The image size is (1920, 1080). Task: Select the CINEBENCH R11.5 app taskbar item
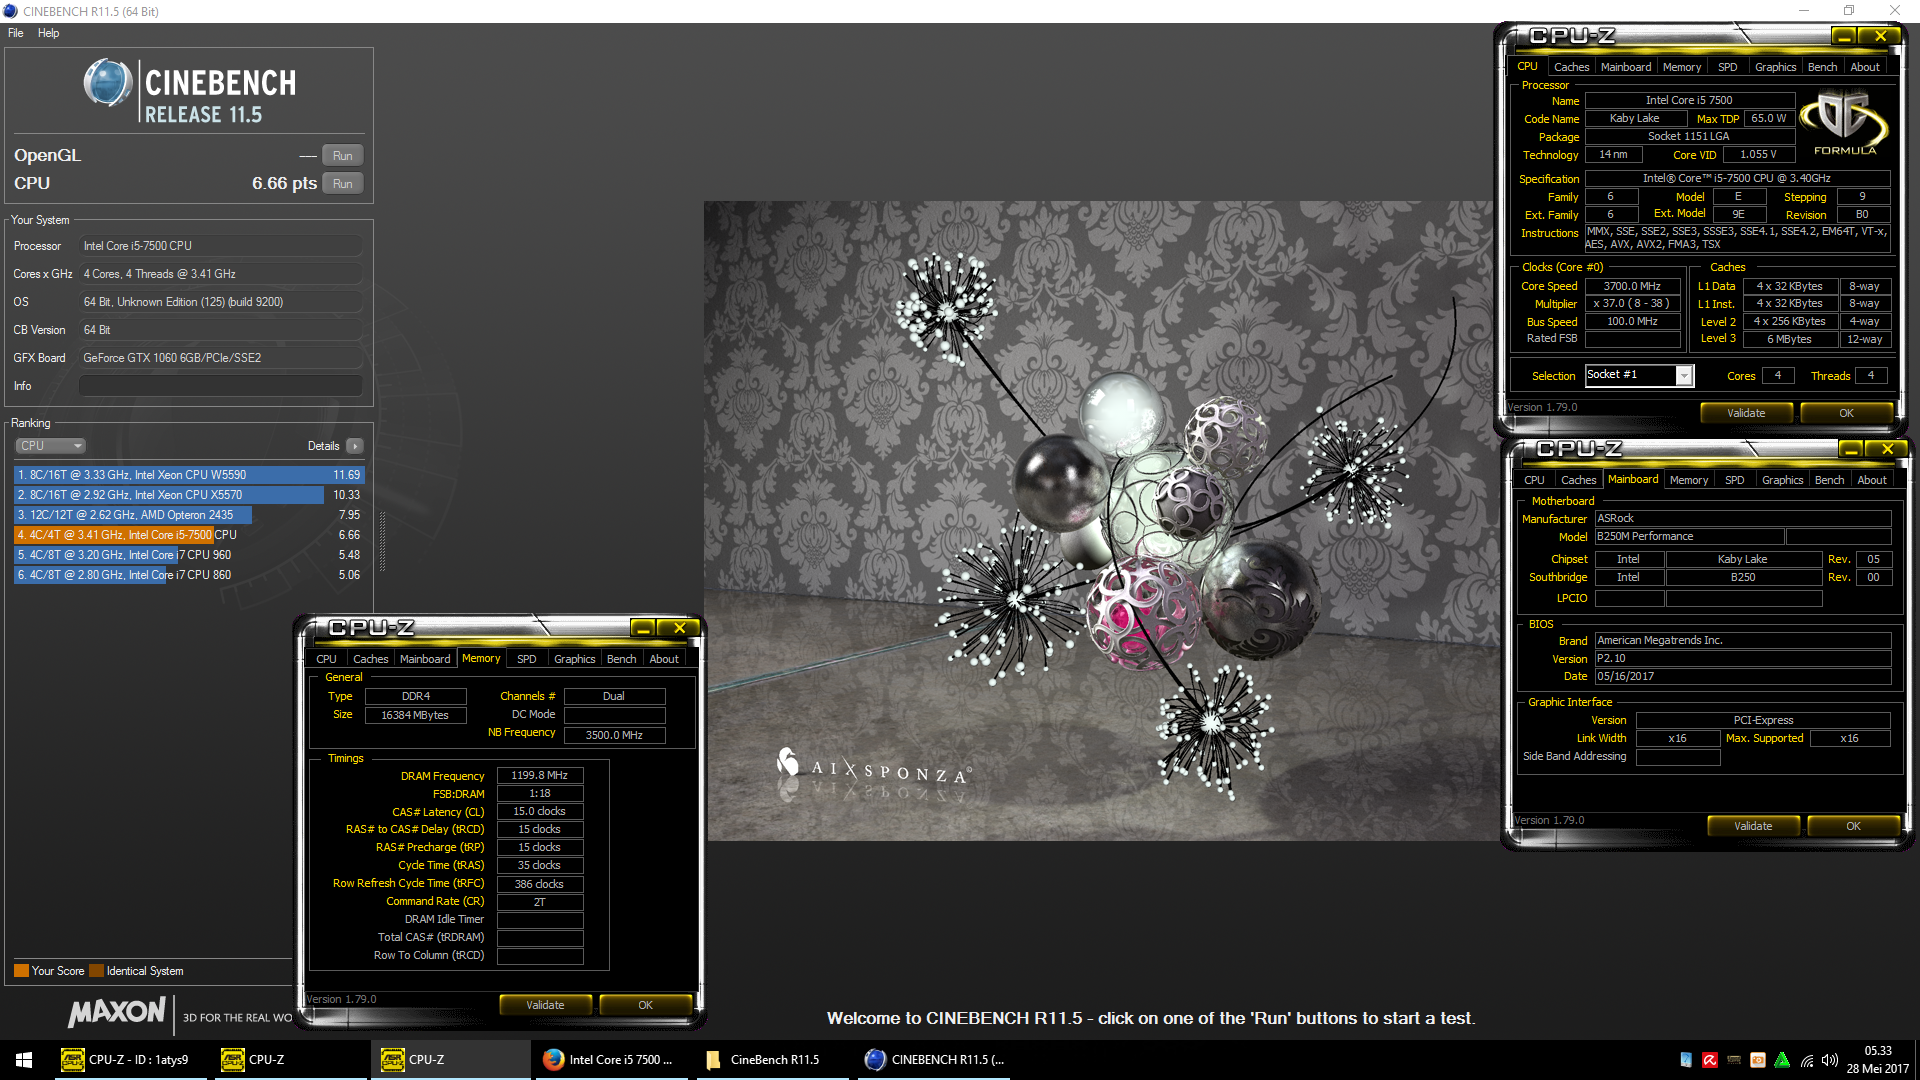pyautogui.click(x=933, y=1060)
